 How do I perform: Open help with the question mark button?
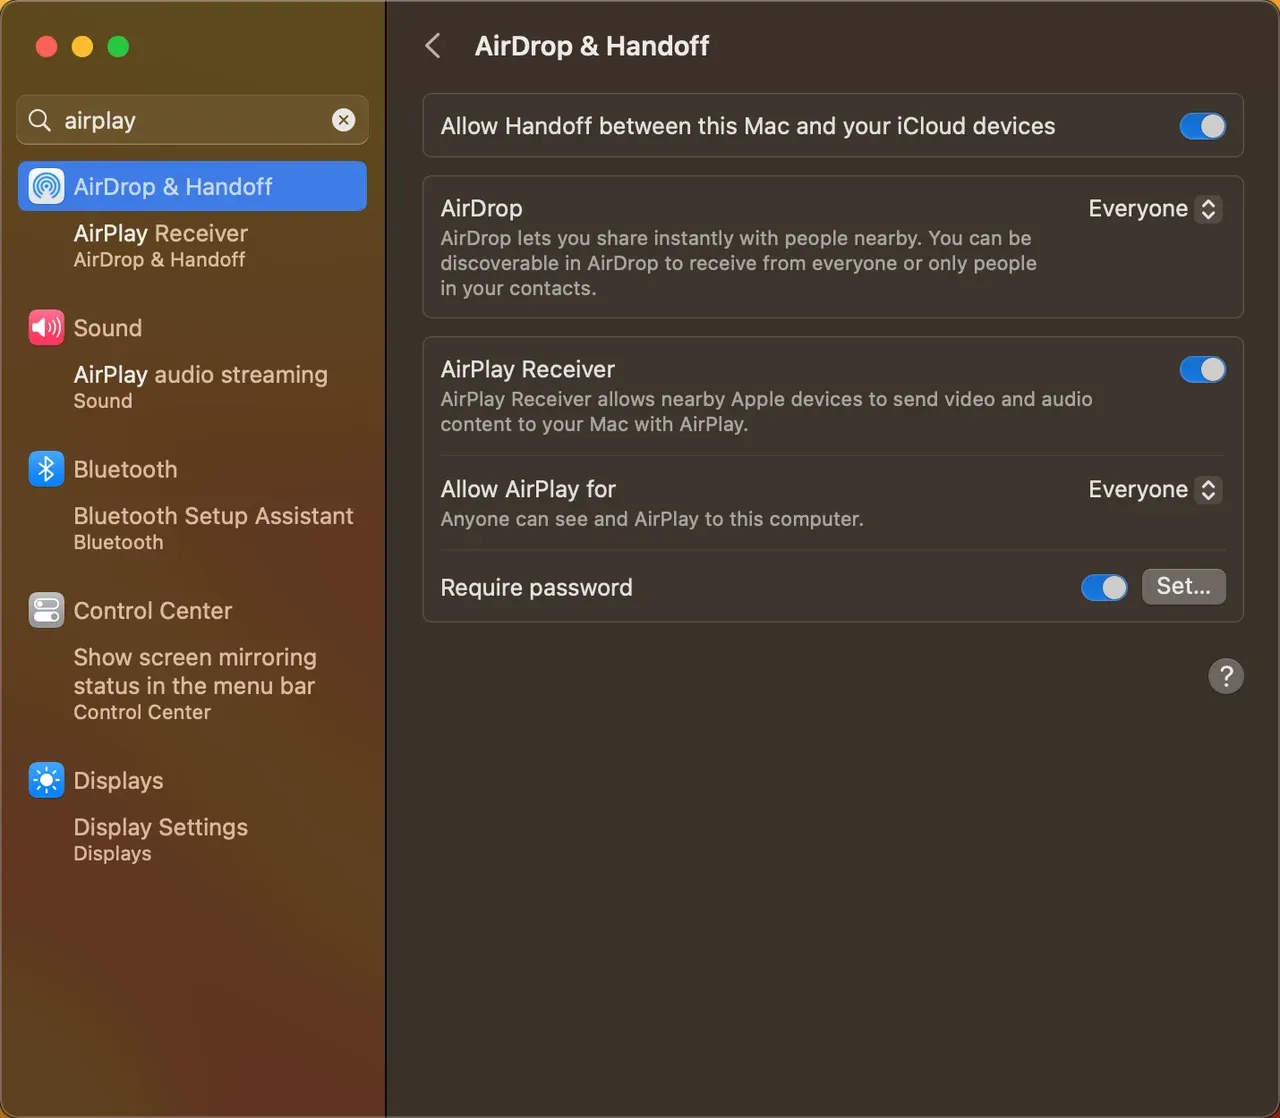1226,676
